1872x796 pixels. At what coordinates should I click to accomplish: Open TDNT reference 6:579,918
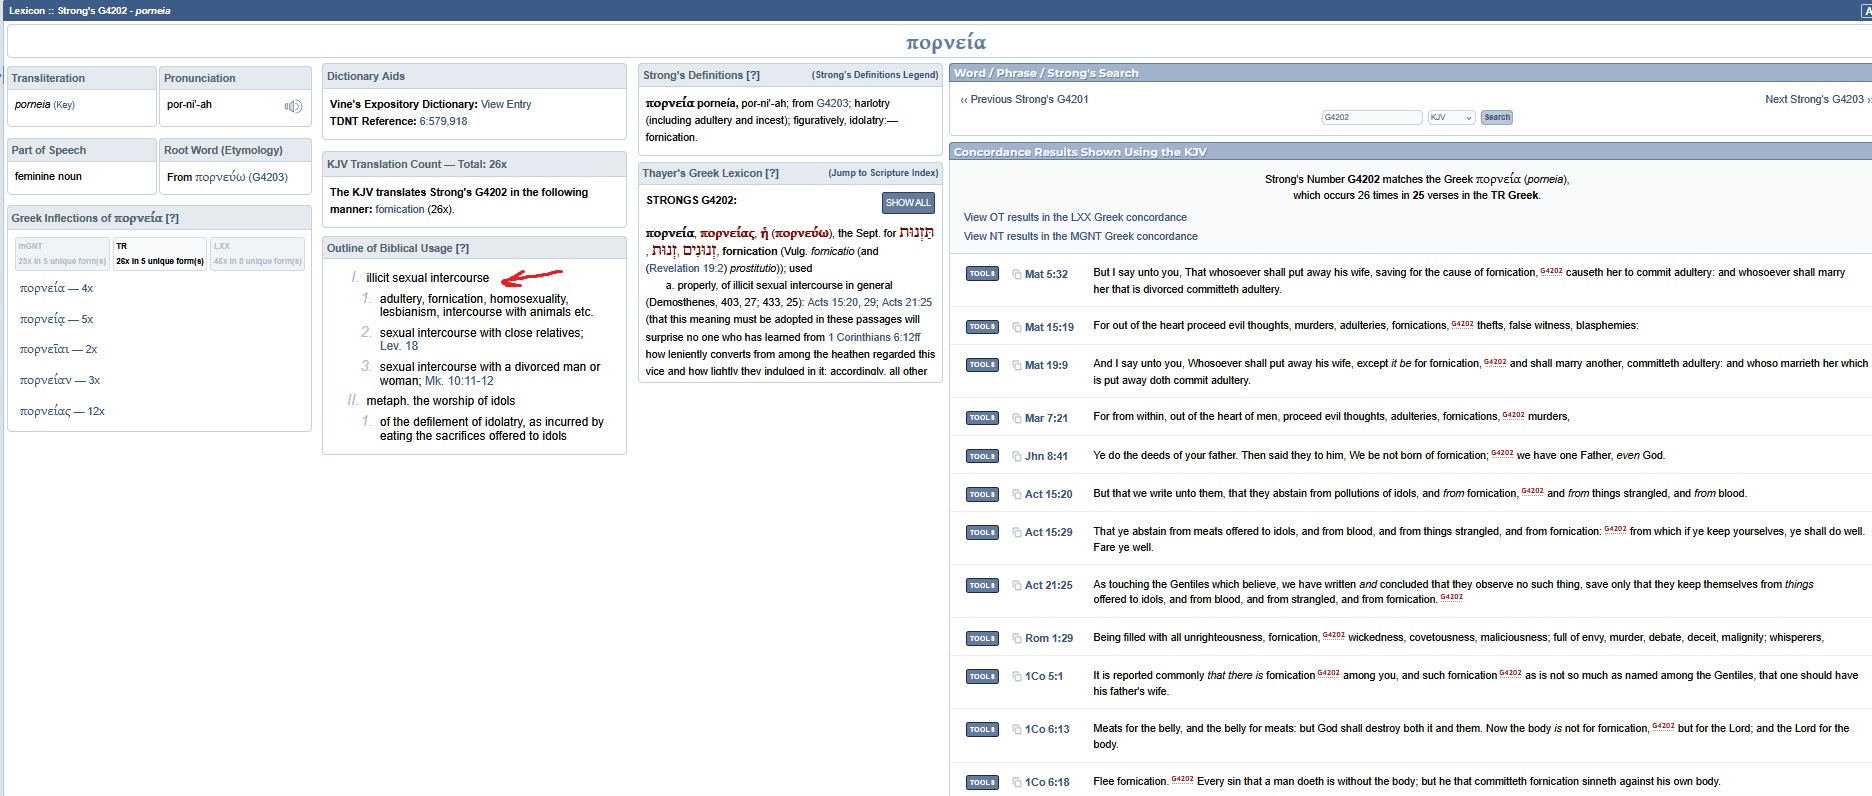pyautogui.click(x=443, y=121)
